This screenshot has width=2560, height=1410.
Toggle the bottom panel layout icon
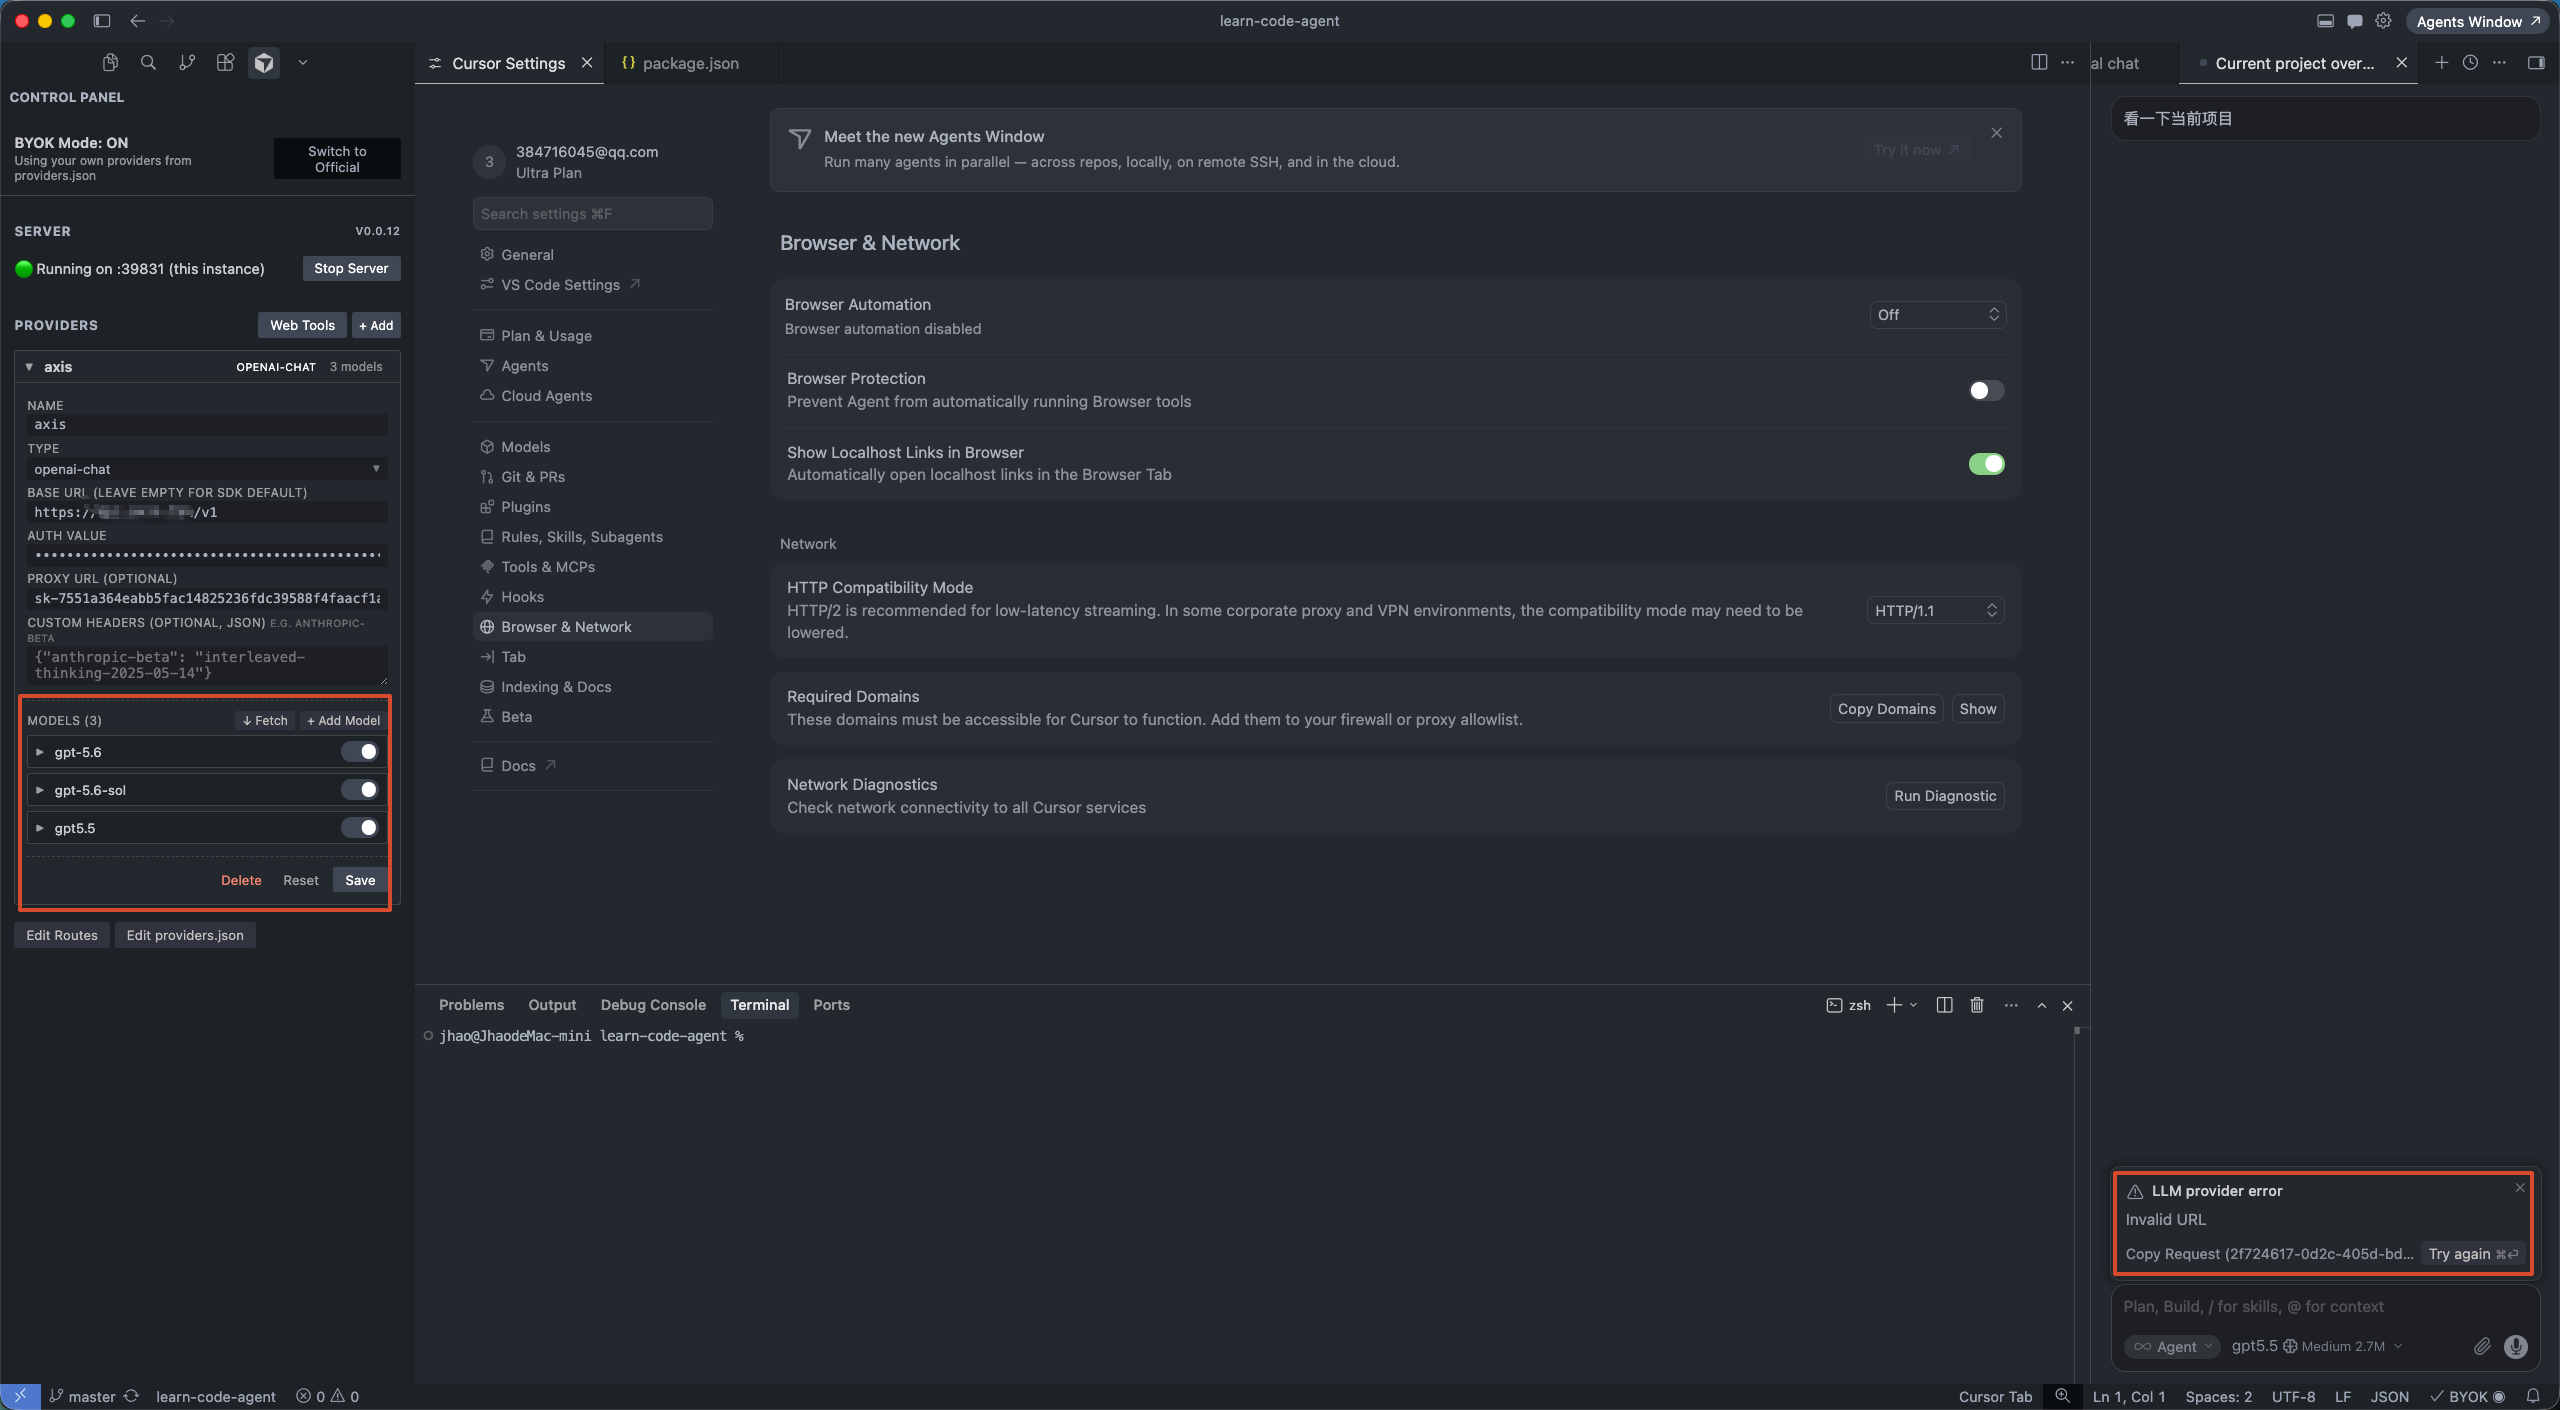click(x=2325, y=21)
